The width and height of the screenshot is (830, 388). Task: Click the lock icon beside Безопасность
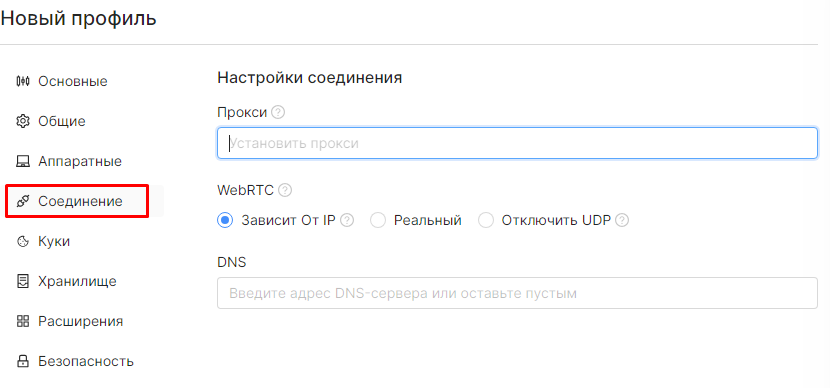[x=22, y=362]
